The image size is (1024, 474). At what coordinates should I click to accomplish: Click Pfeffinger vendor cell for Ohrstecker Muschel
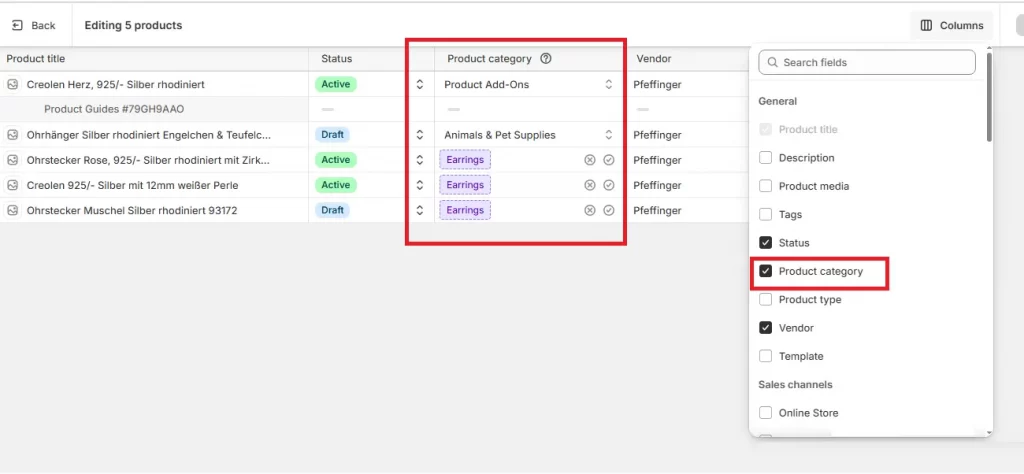click(657, 210)
